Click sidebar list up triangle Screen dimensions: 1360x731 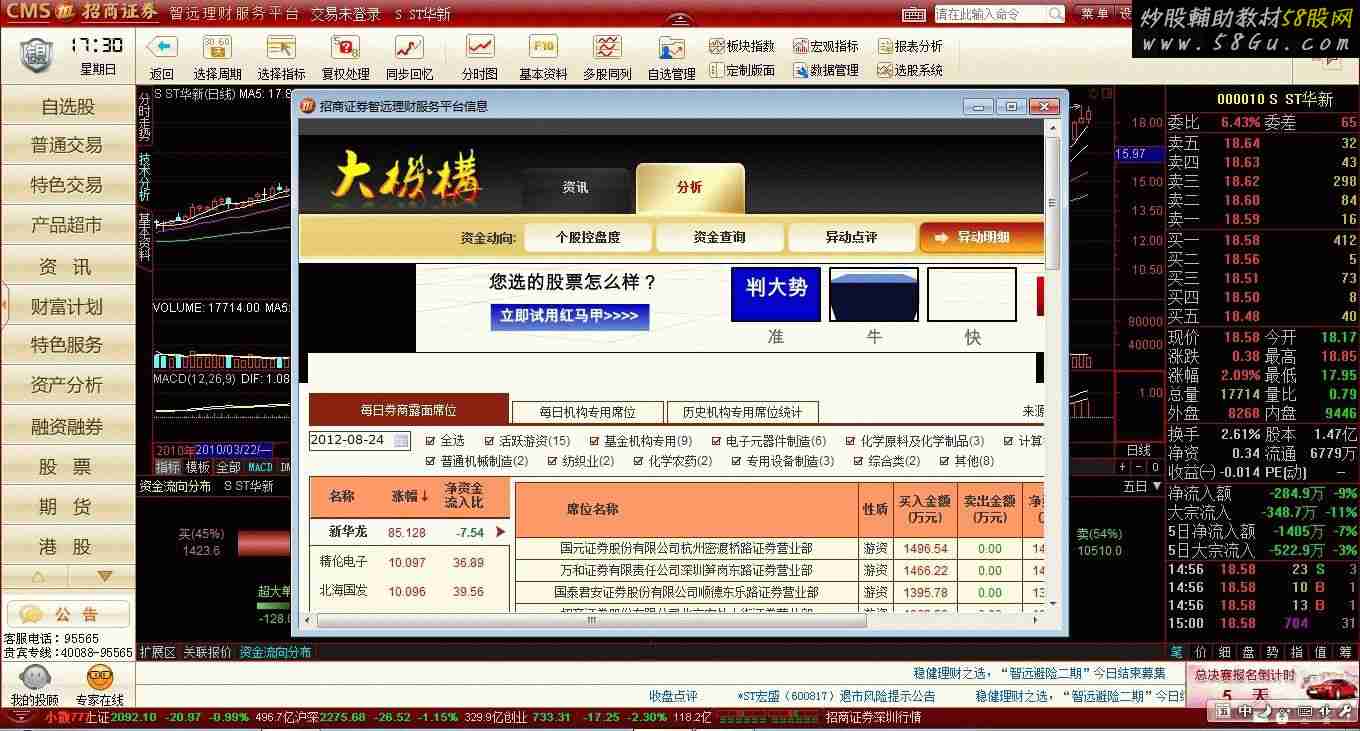click(39, 576)
